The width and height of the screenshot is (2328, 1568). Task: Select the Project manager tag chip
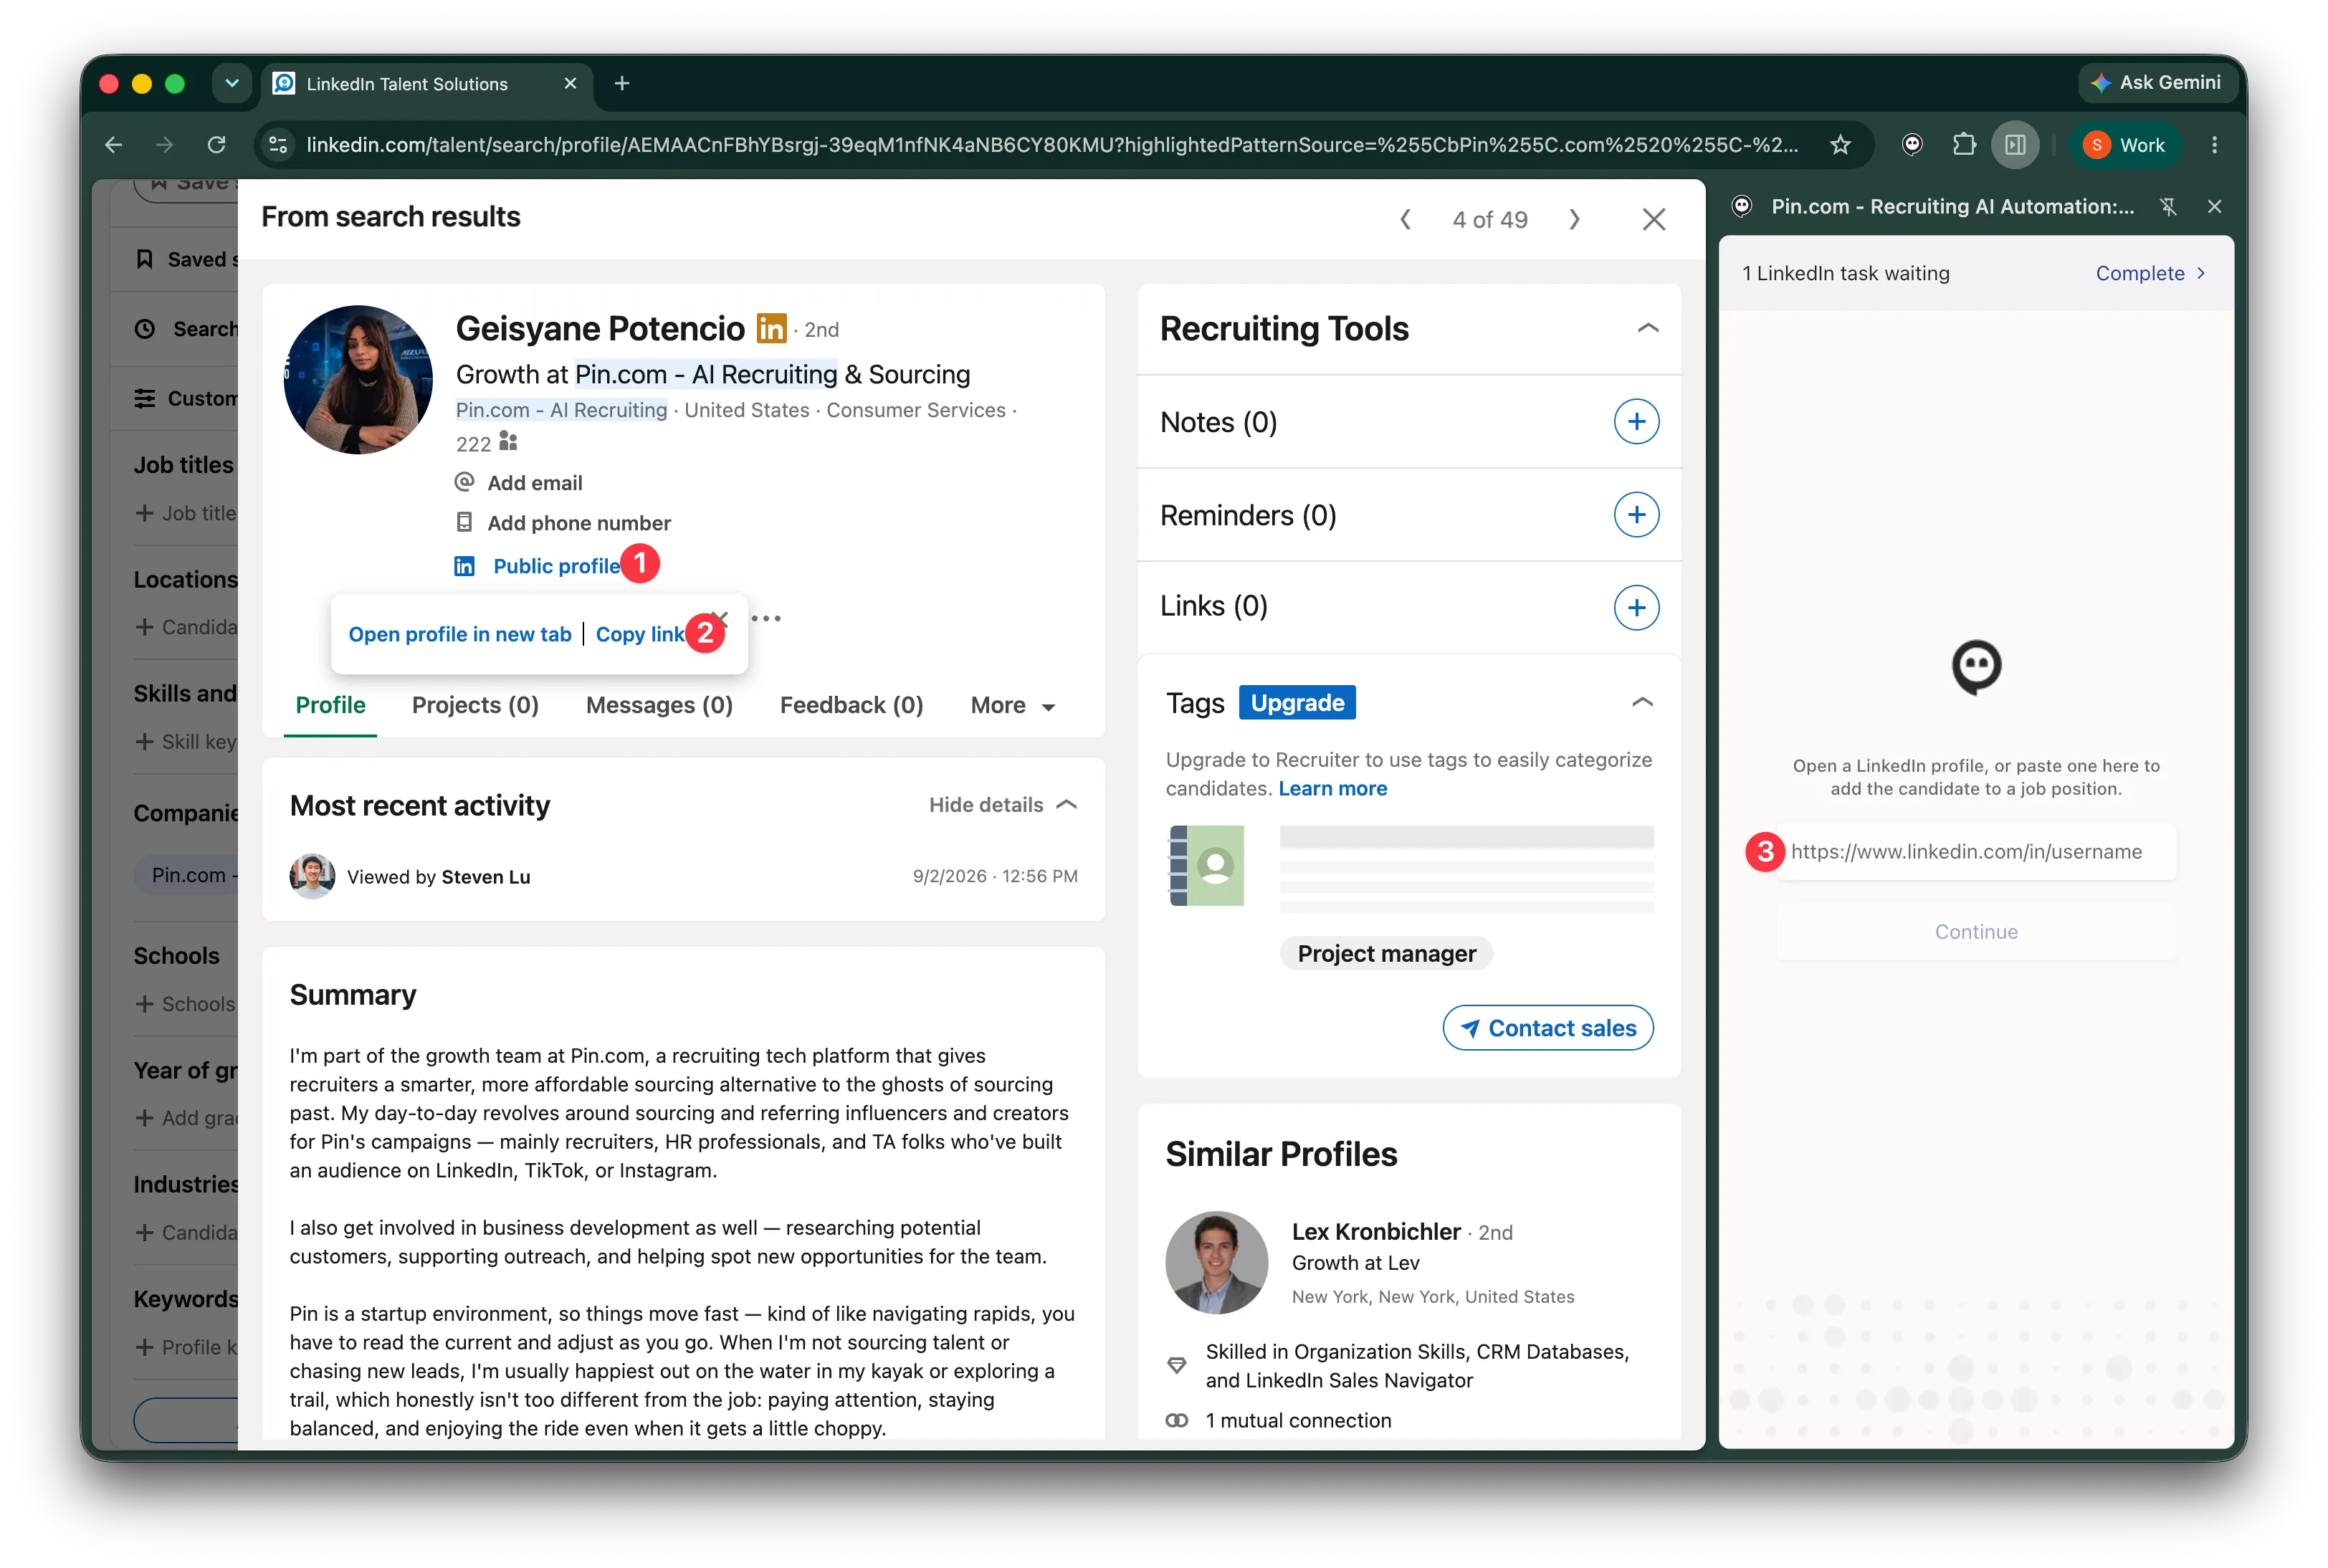click(1386, 954)
